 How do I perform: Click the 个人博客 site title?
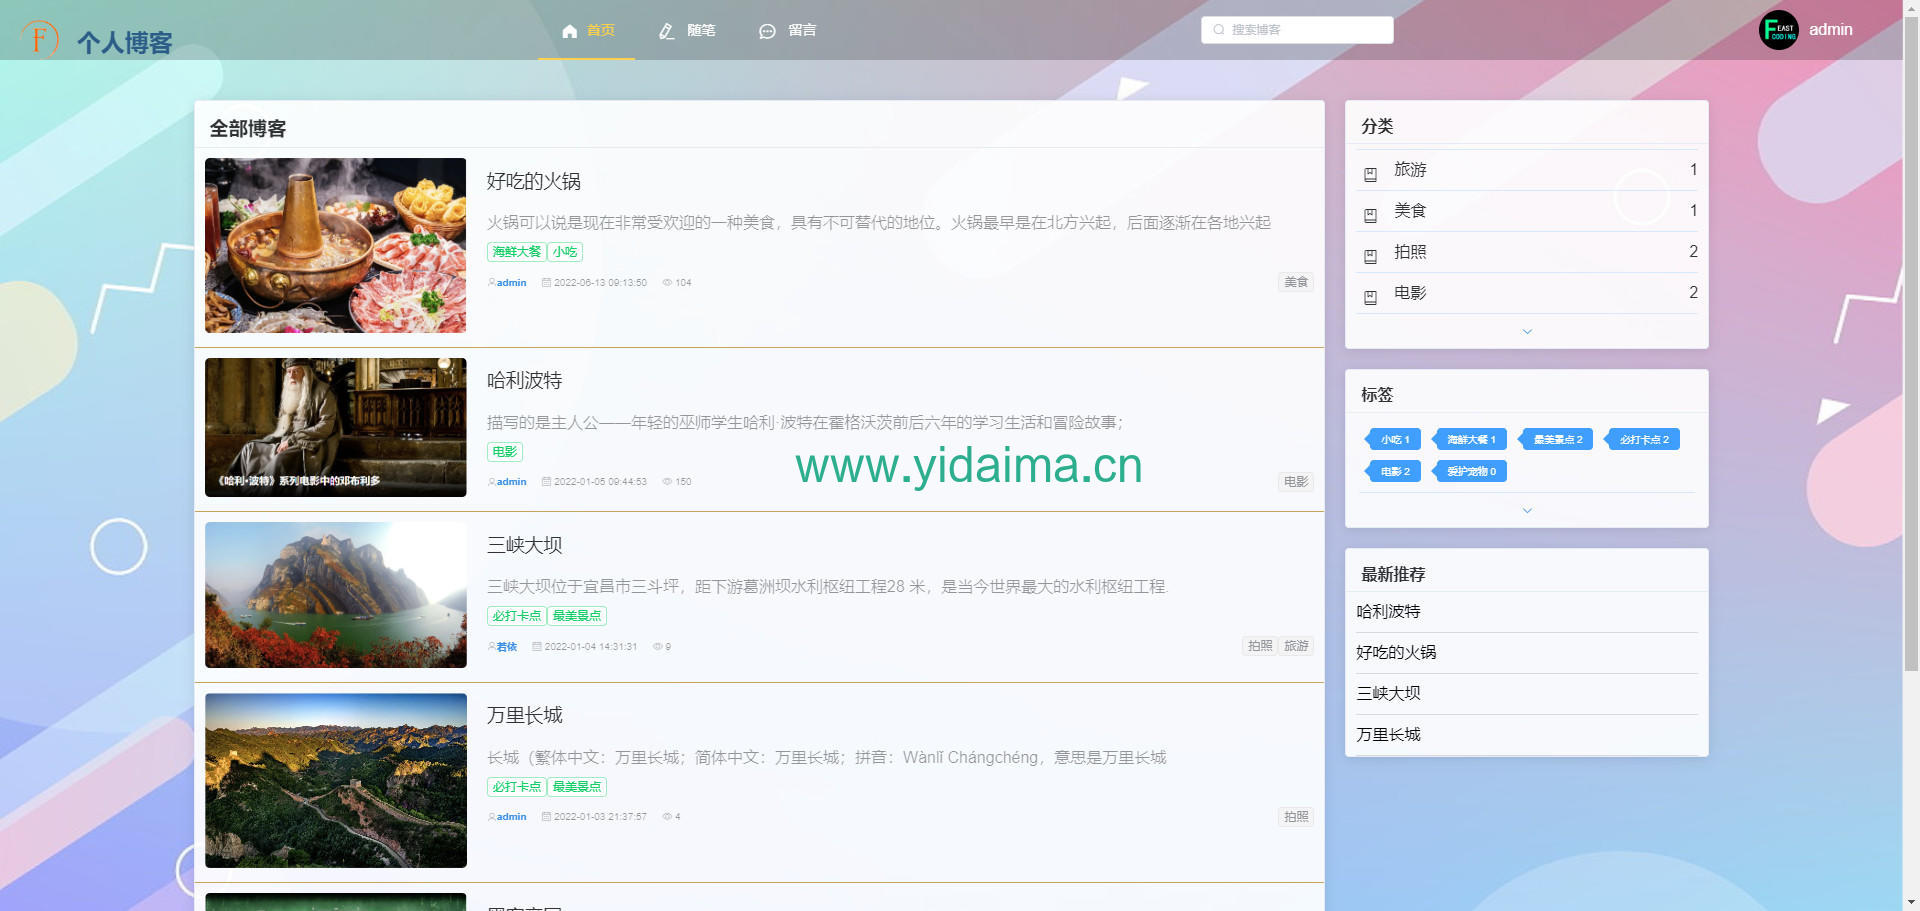point(125,43)
